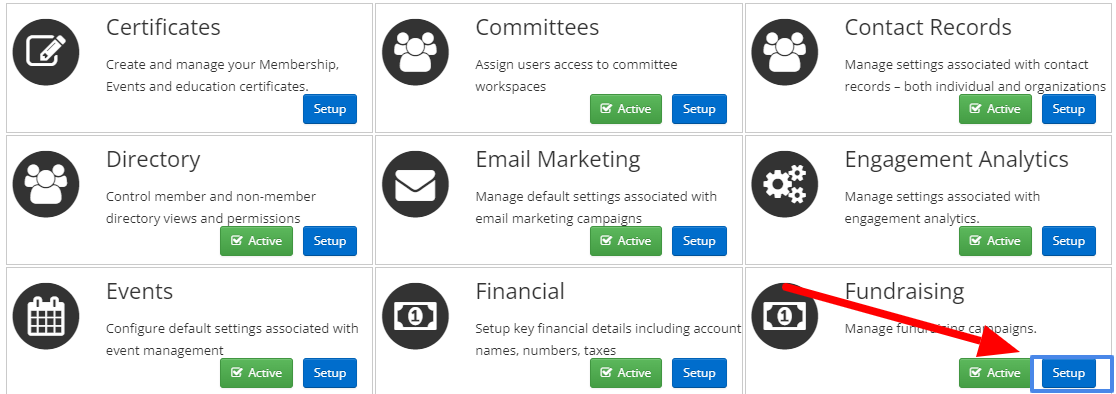Click the Email Marketing heading
The width and height of the screenshot is (1116, 394).
558,159
